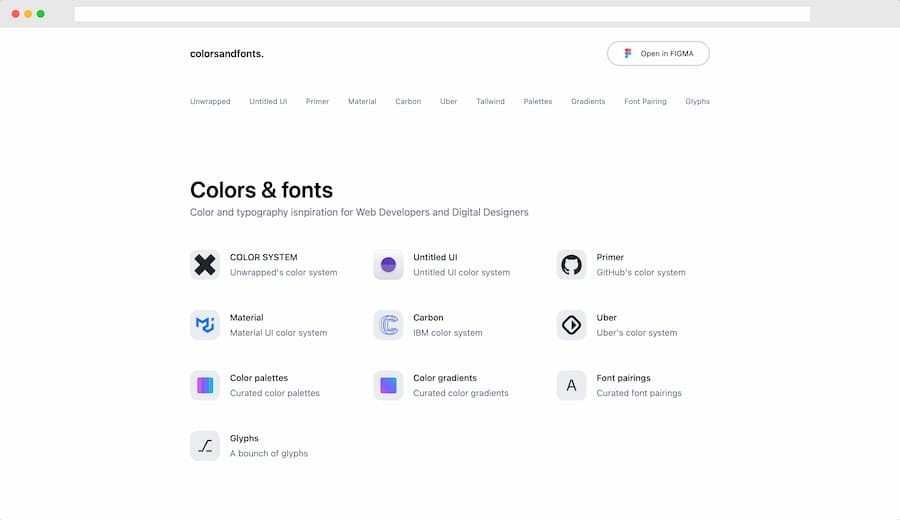Click the Font pairings 'A' icon
Viewport: 900px width, 520px height.
click(571, 385)
